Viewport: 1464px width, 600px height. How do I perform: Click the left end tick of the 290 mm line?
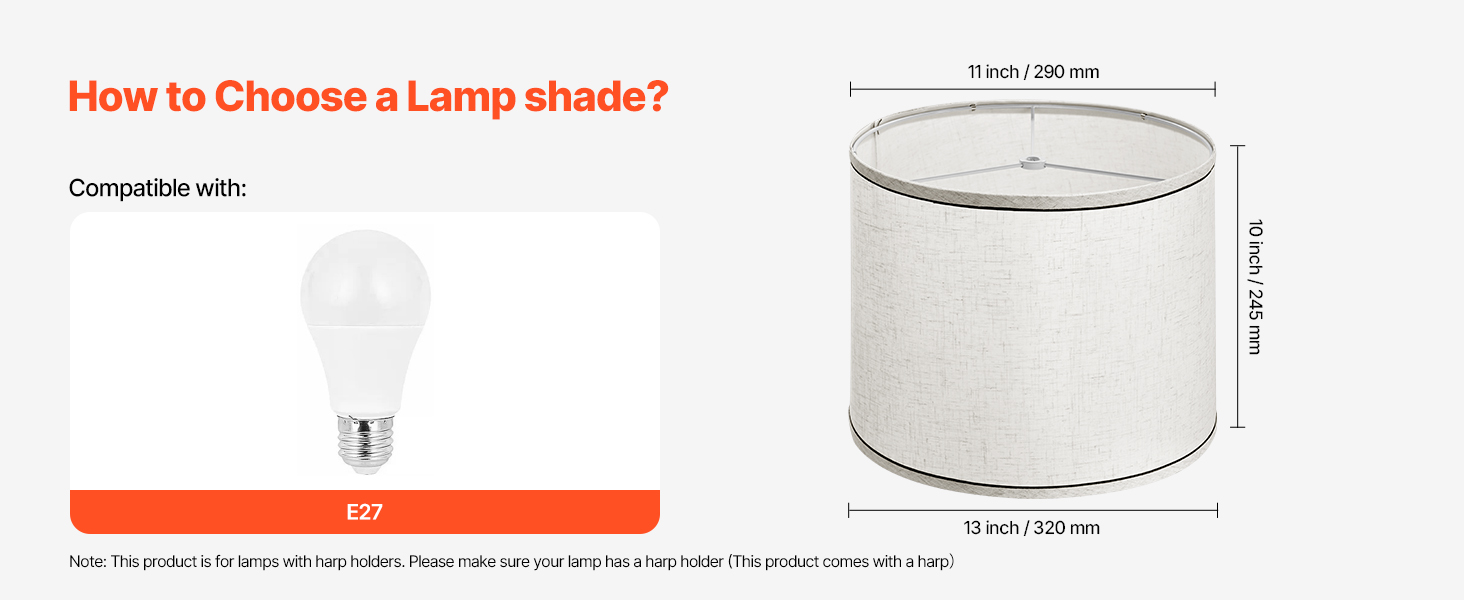pyautogui.click(x=851, y=89)
